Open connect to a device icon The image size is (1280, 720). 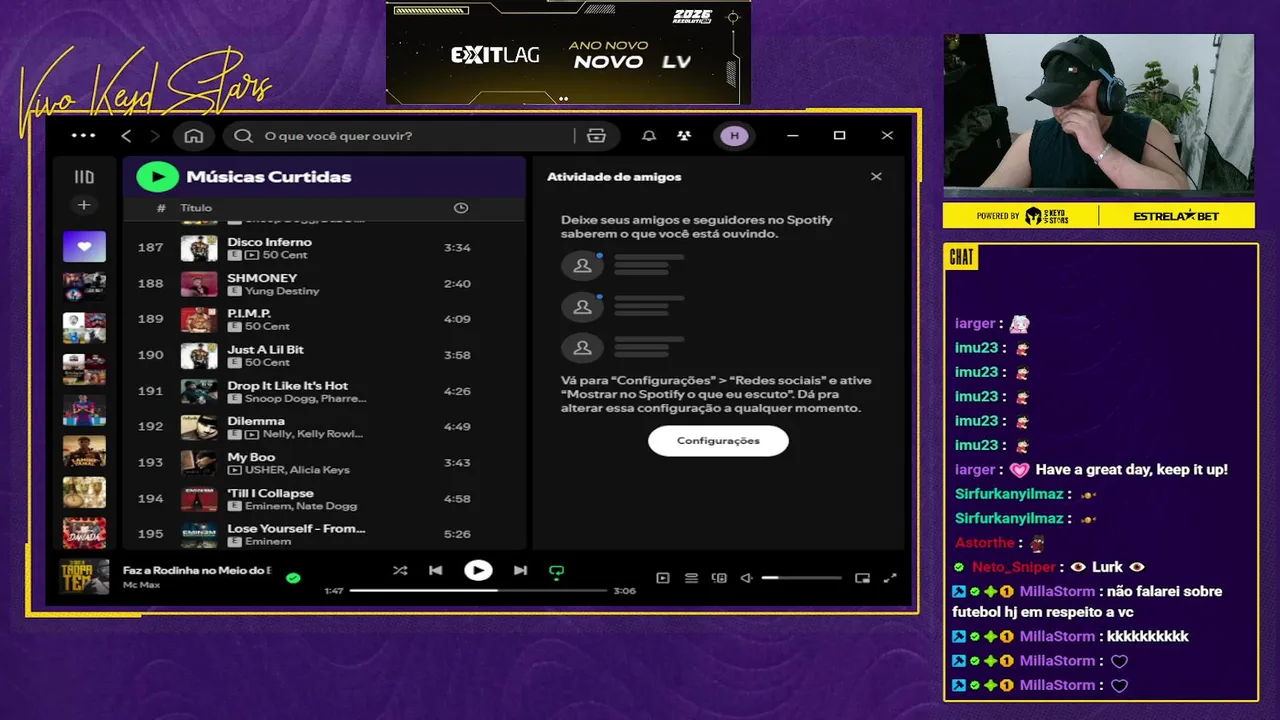pos(719,578)
